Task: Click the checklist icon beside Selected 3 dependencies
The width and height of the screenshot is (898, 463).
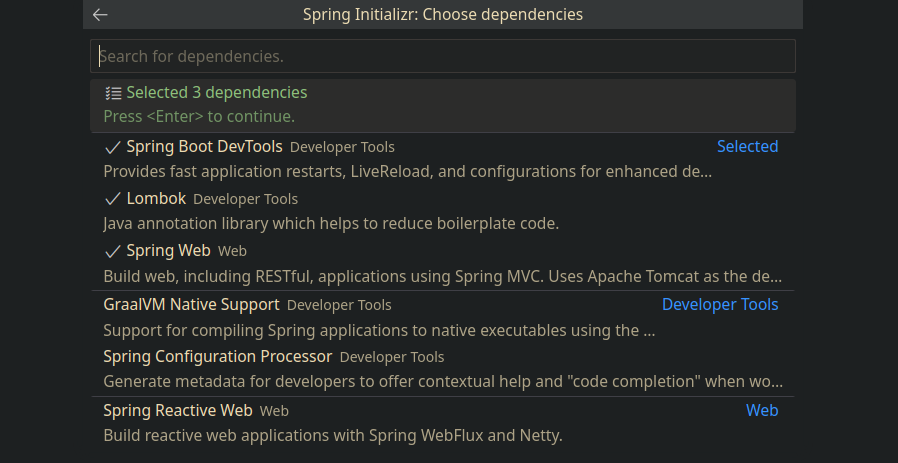Action: point(113,93)
